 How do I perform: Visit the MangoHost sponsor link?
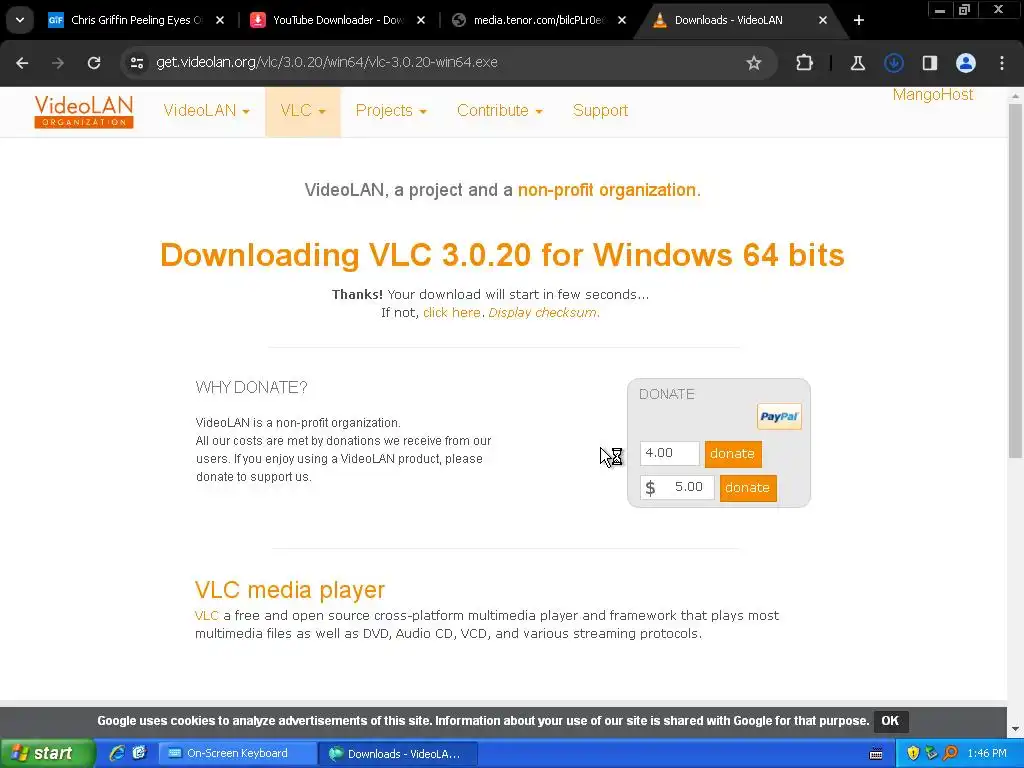click(x=933, y=95)
